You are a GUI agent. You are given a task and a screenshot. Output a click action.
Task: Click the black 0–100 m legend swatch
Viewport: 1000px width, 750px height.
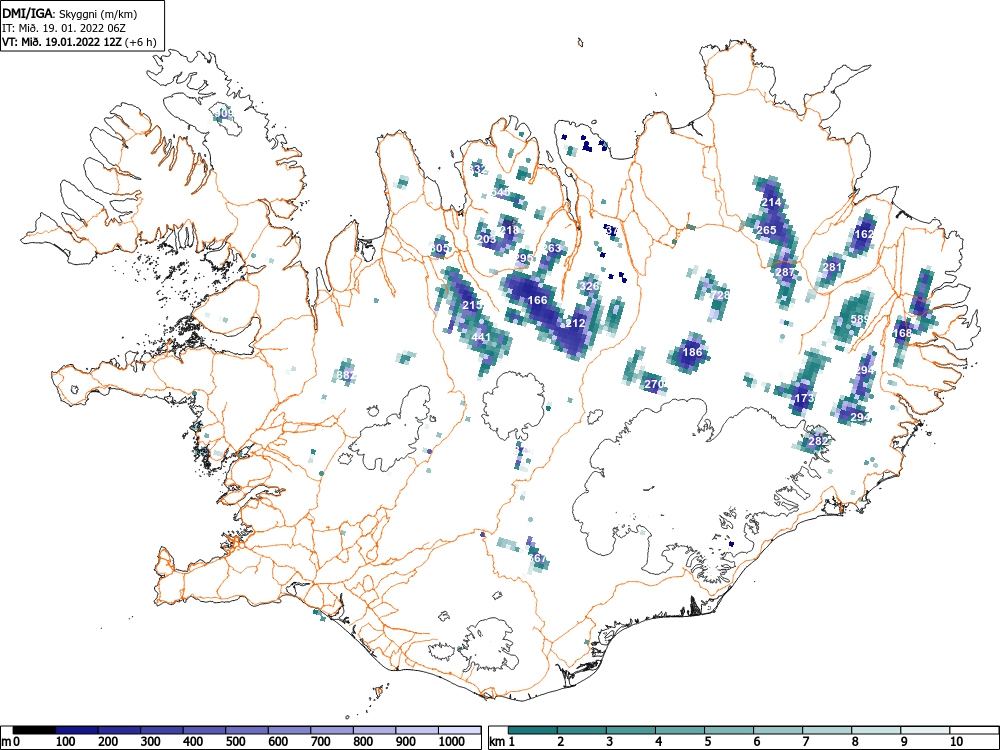(x=34, y=730)
